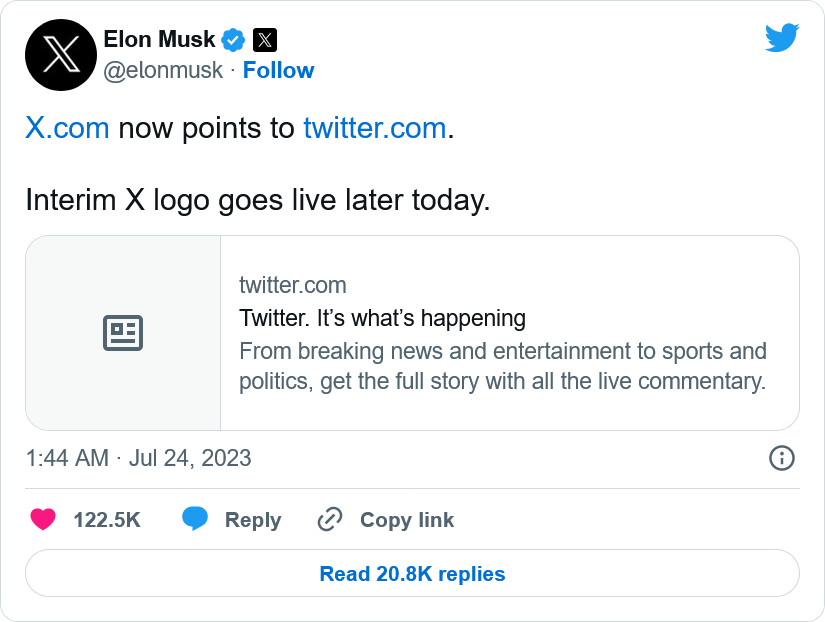Click the X profile avatar picture
825x622 pixels.
pyautogui.click(x=60, y=55)
